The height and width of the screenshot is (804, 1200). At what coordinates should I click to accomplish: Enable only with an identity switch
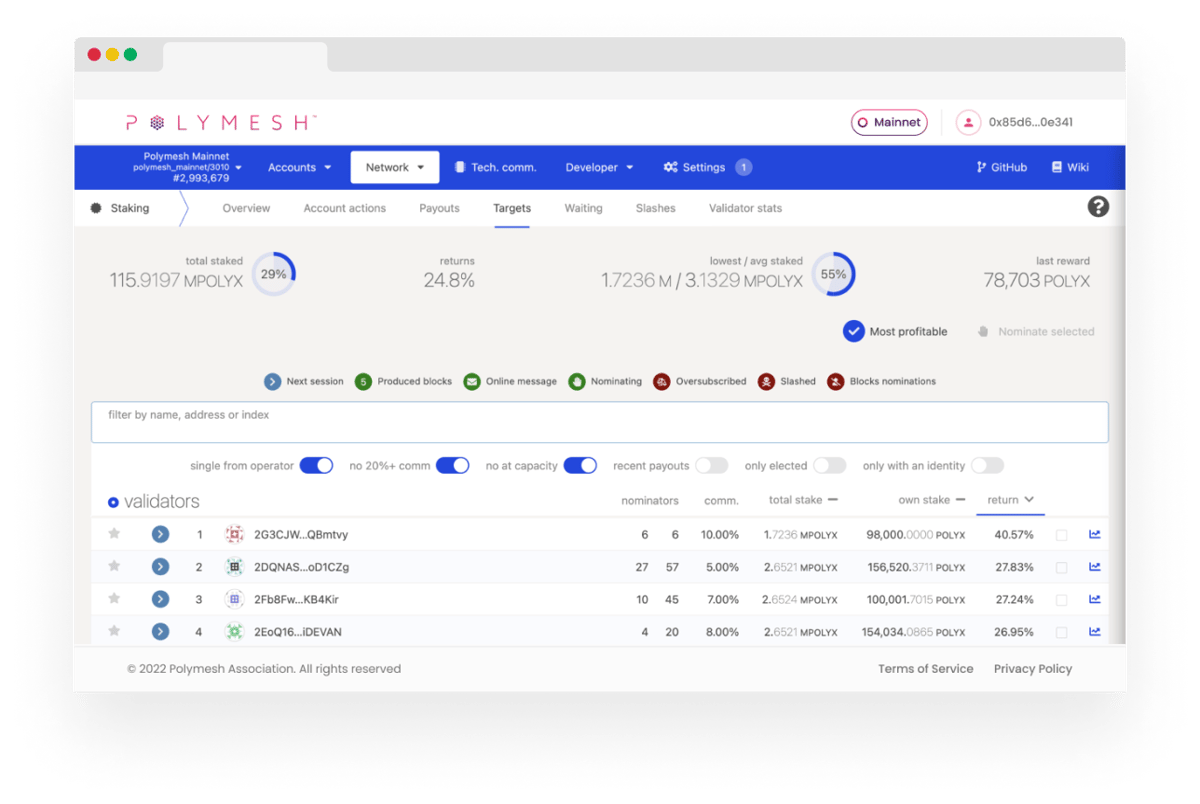click(987, 466)
